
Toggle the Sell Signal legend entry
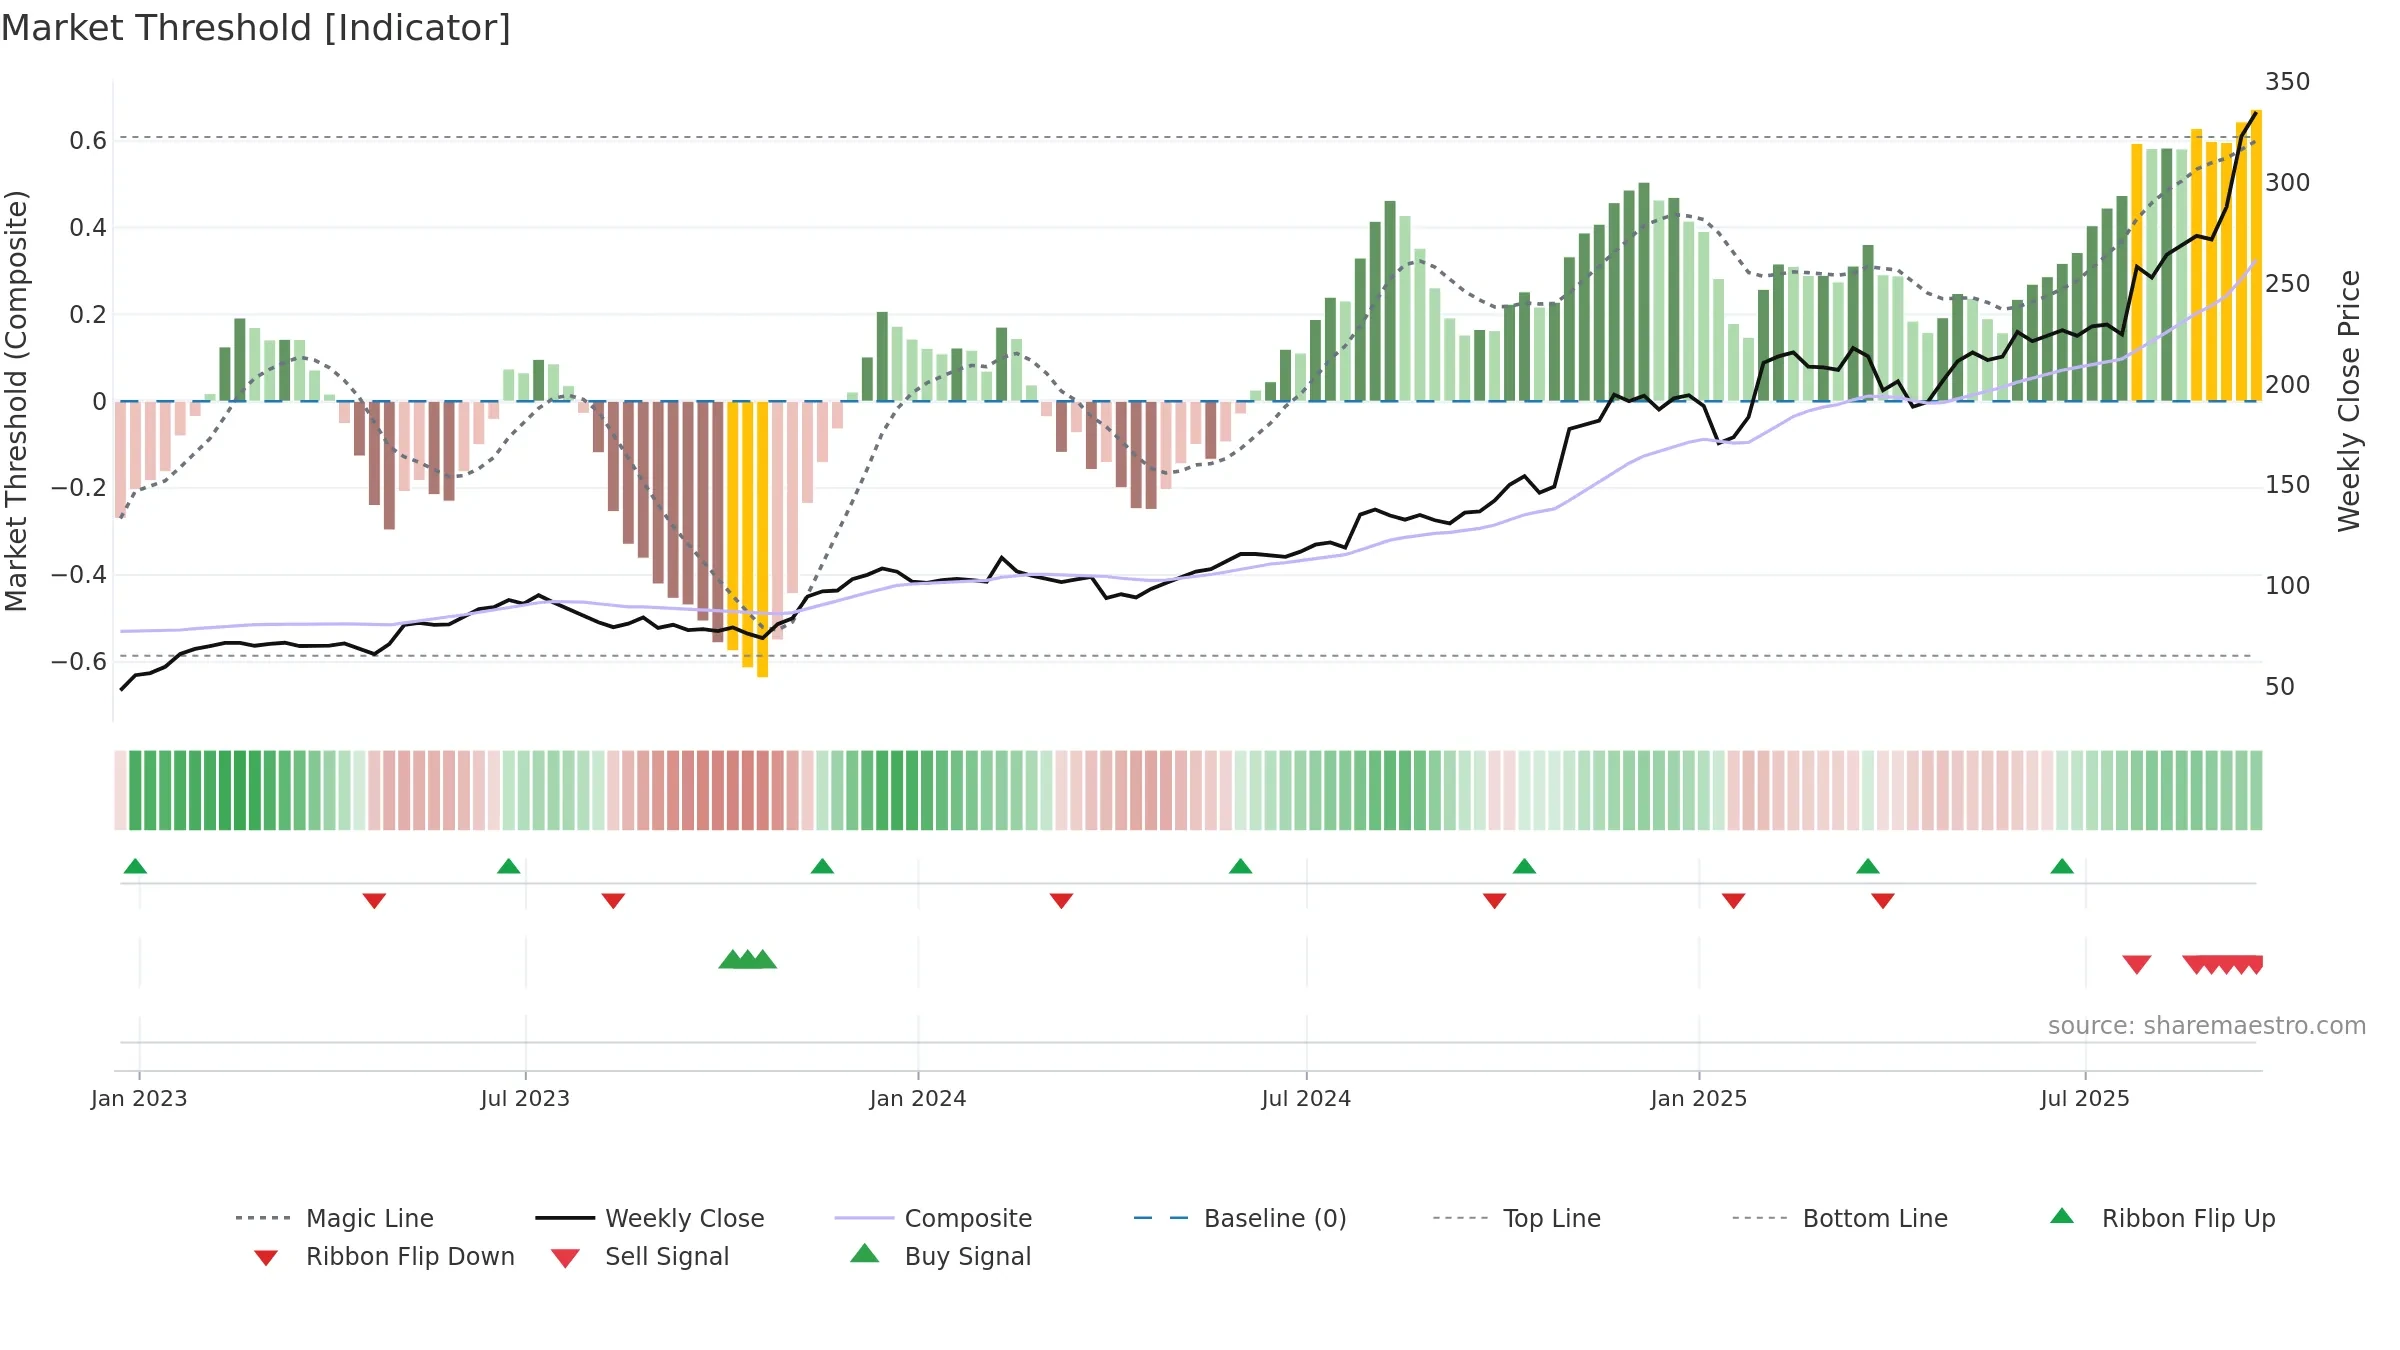coord(640,1256)
